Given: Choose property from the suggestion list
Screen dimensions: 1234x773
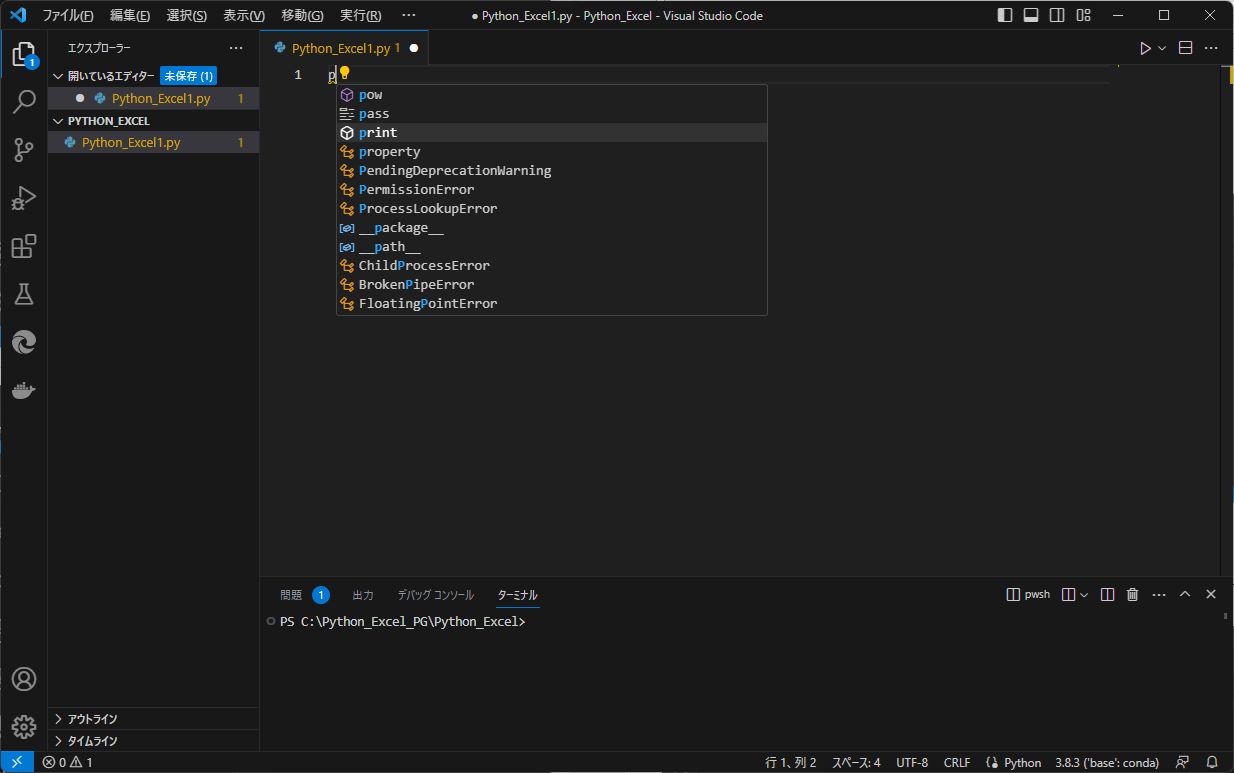Looking at the screenshot, I should click(552, 152).
